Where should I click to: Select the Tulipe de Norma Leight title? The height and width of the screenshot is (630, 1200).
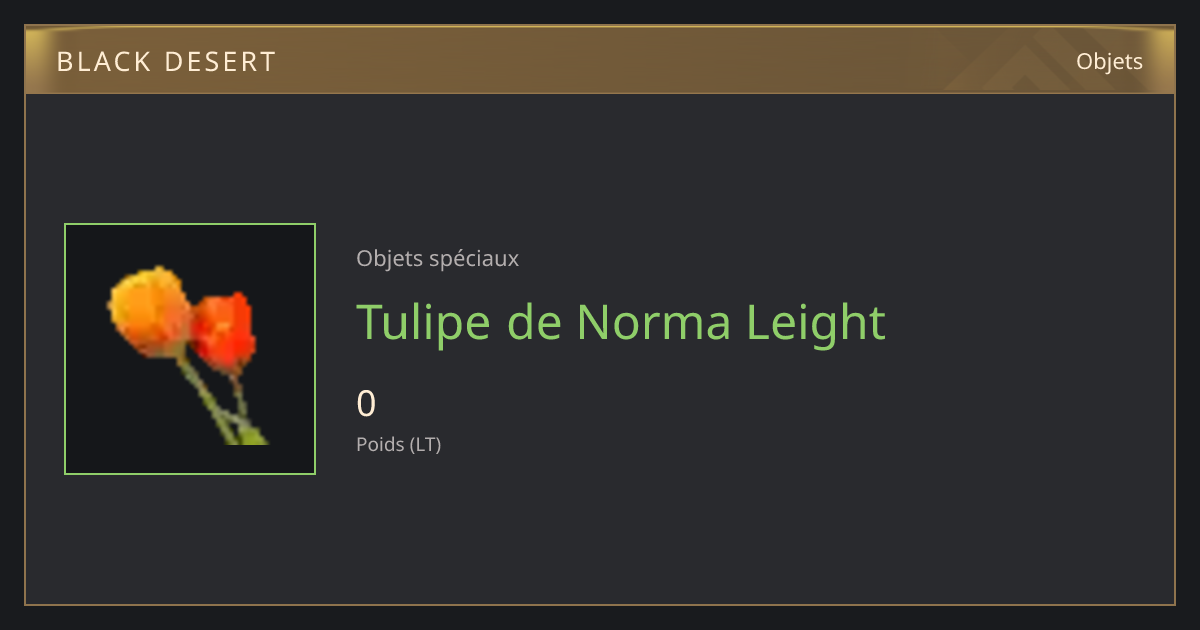pos(621,322)
